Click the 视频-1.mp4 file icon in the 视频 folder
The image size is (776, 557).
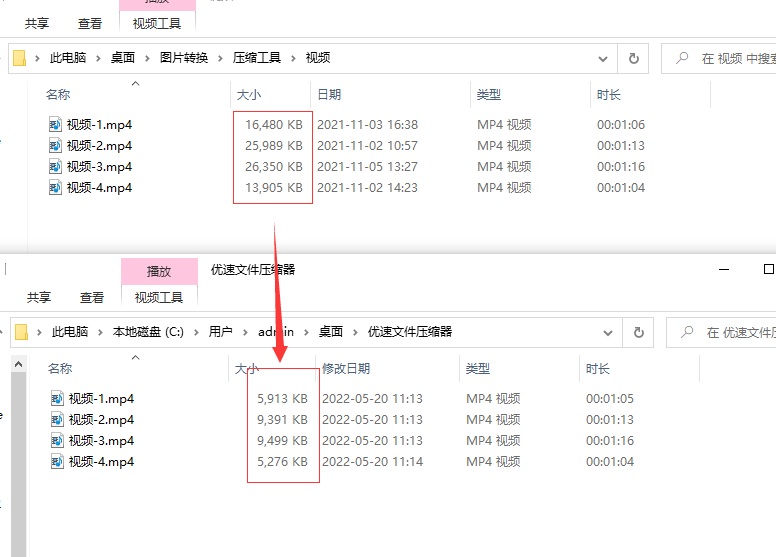point(55,125)
